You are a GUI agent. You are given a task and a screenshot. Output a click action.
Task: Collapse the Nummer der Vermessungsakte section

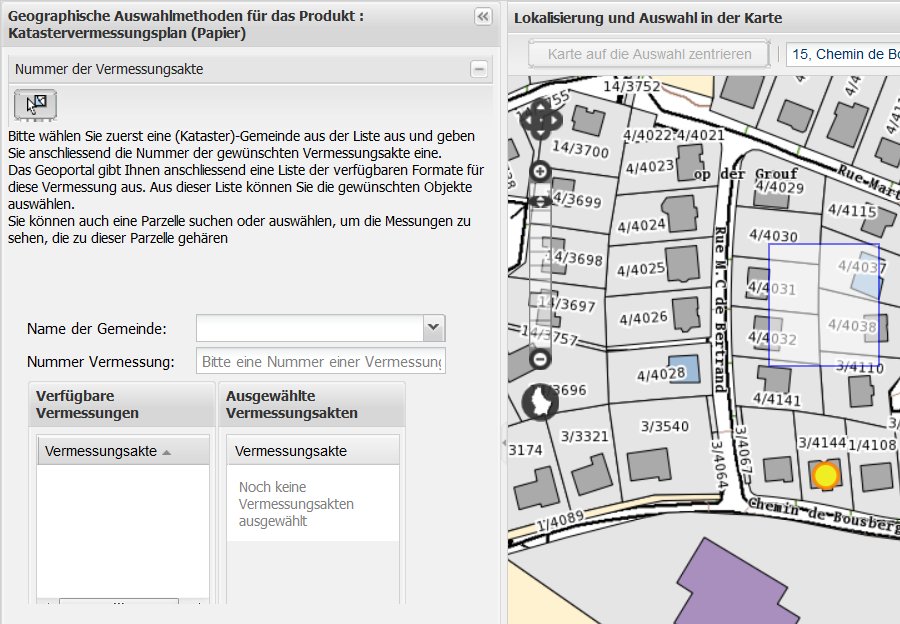[480, 69]
